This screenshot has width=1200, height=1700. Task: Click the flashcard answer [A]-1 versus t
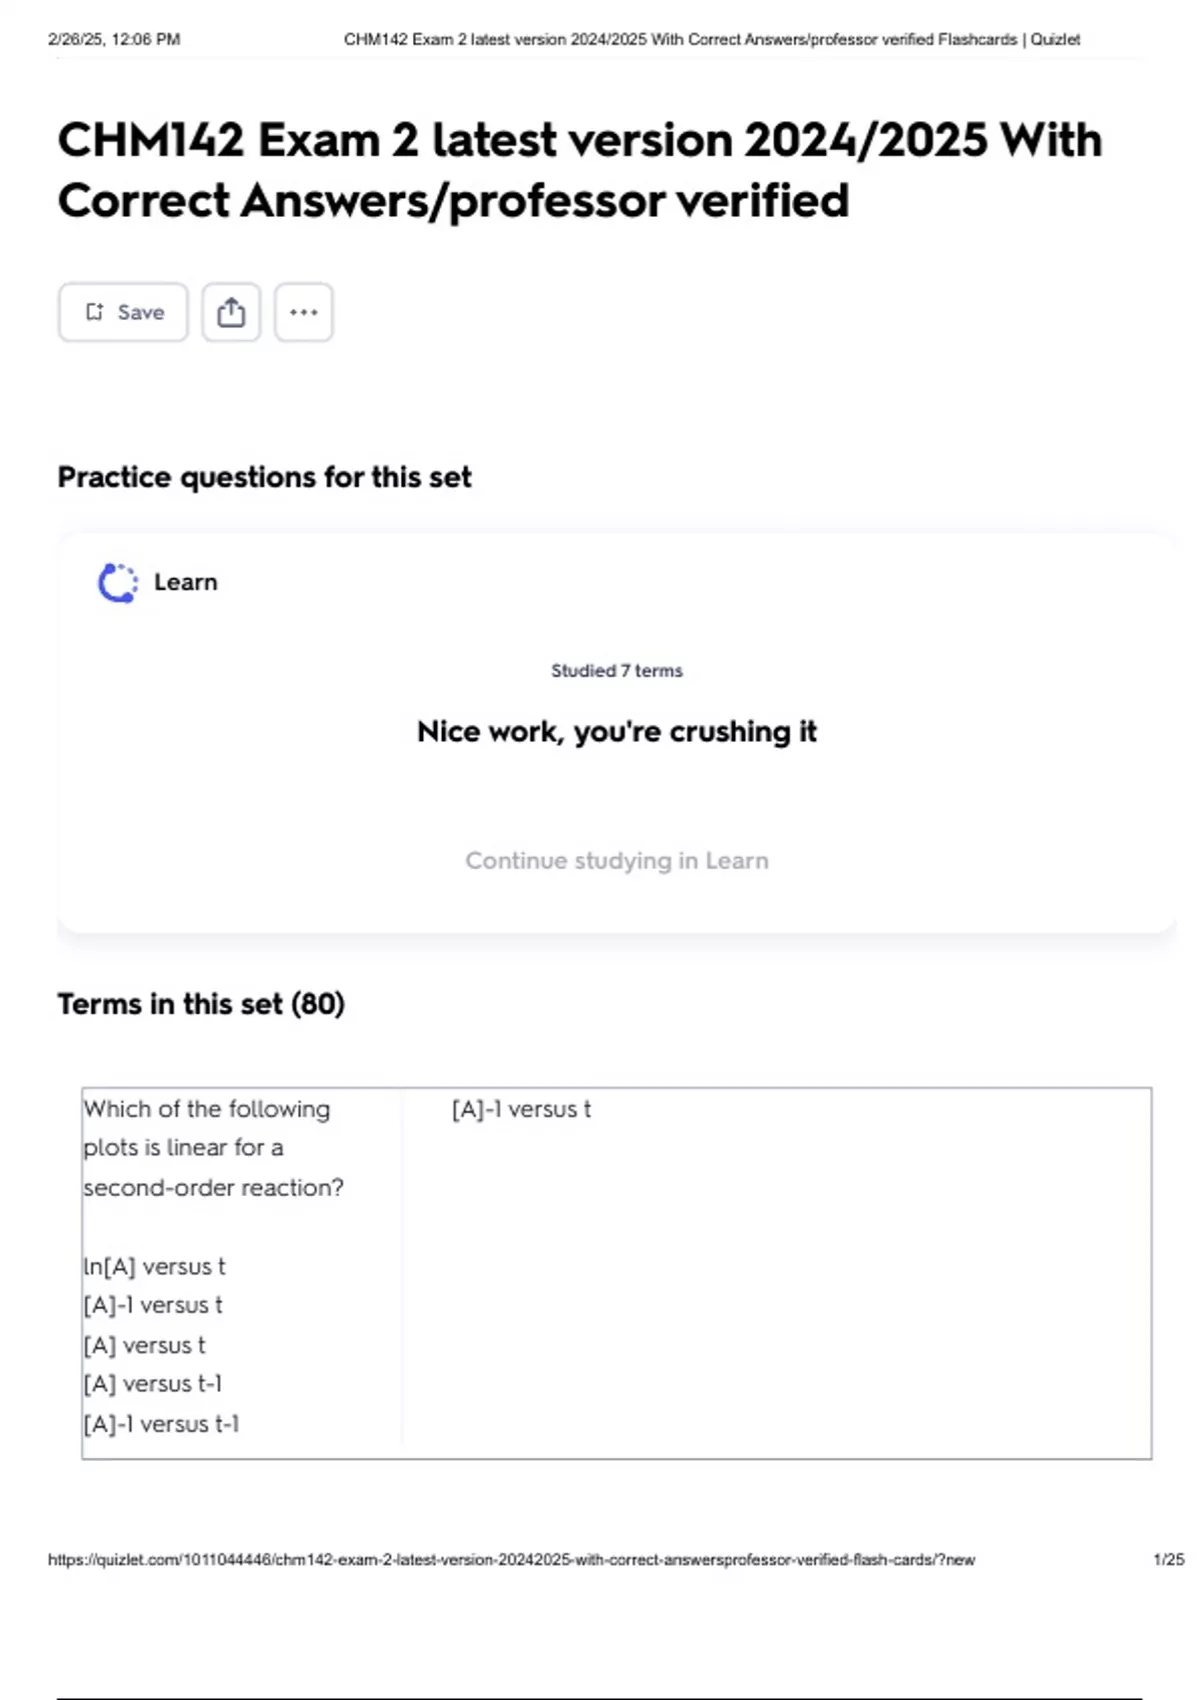[521, 1109]
